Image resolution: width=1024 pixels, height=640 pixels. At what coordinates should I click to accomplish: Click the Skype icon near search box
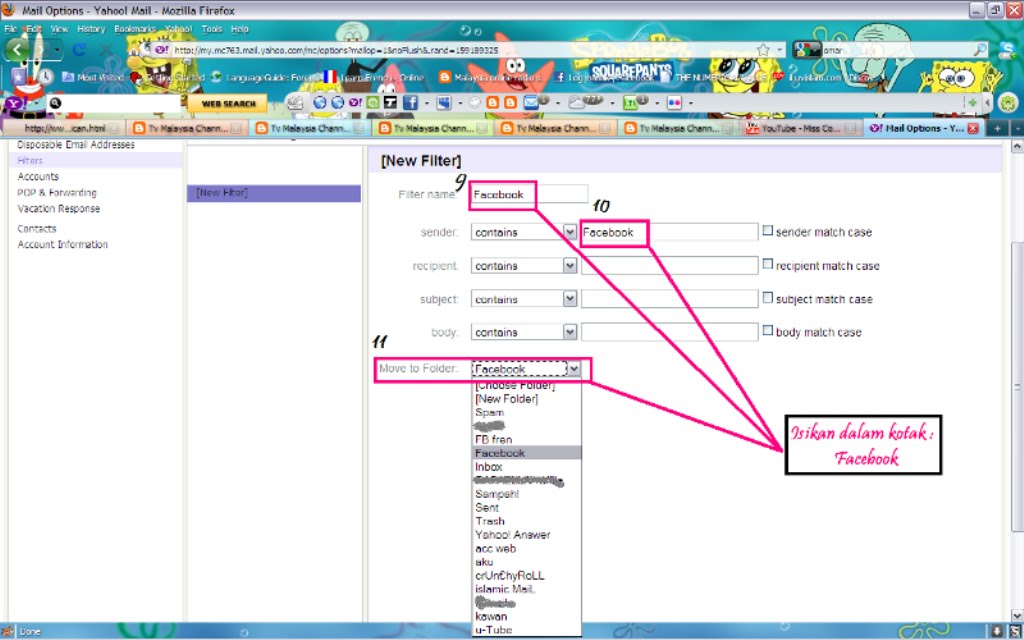coord(1006,50)
